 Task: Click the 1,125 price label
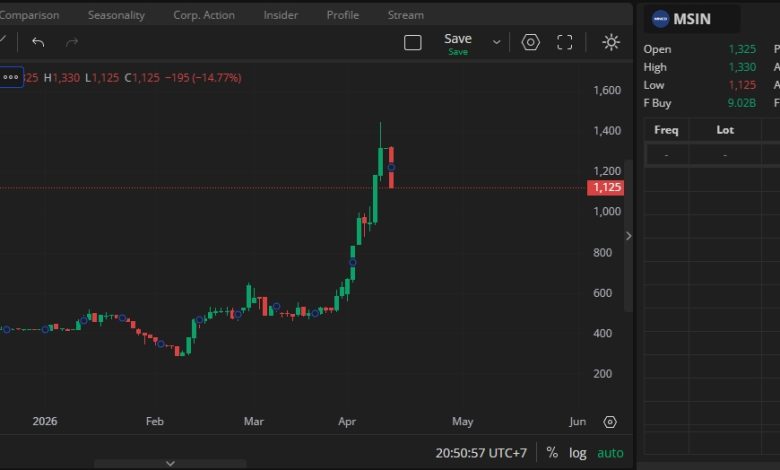pos(605,188)
